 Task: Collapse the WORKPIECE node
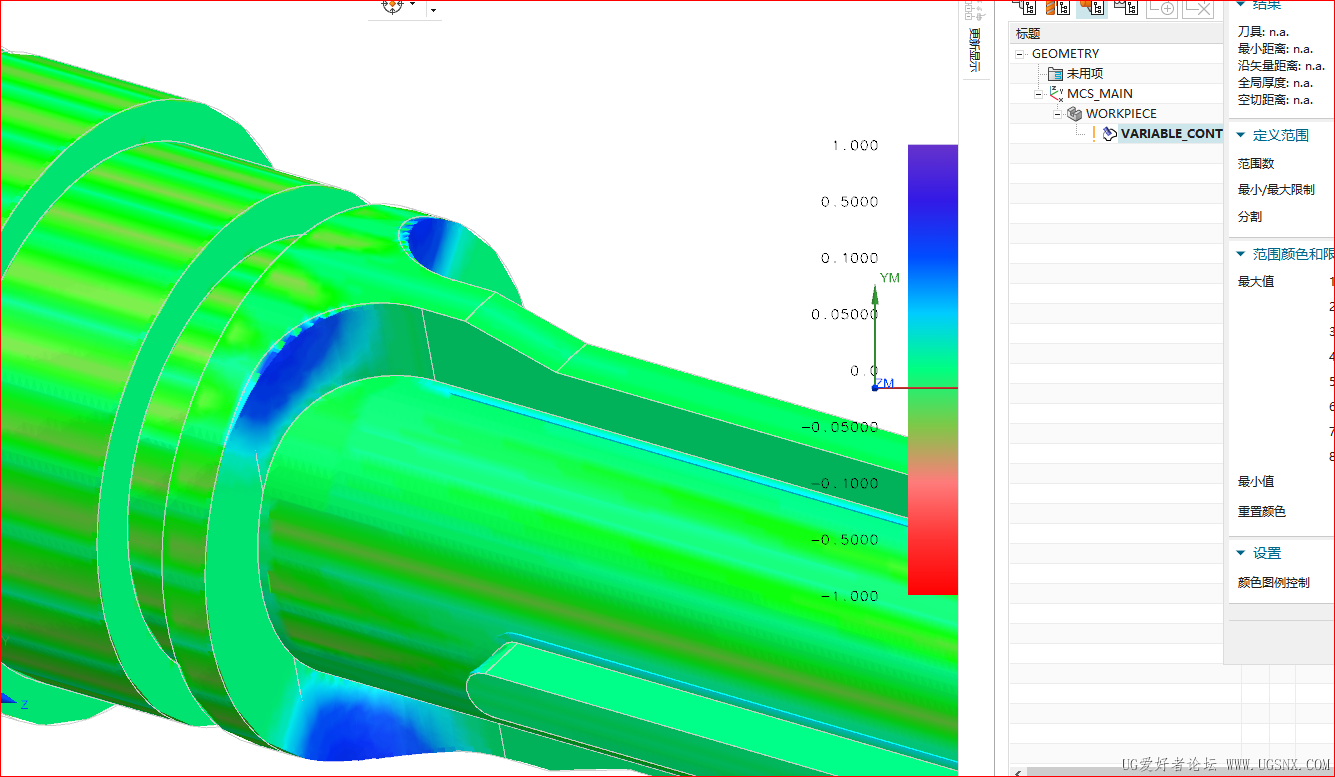coord(1058,114)
